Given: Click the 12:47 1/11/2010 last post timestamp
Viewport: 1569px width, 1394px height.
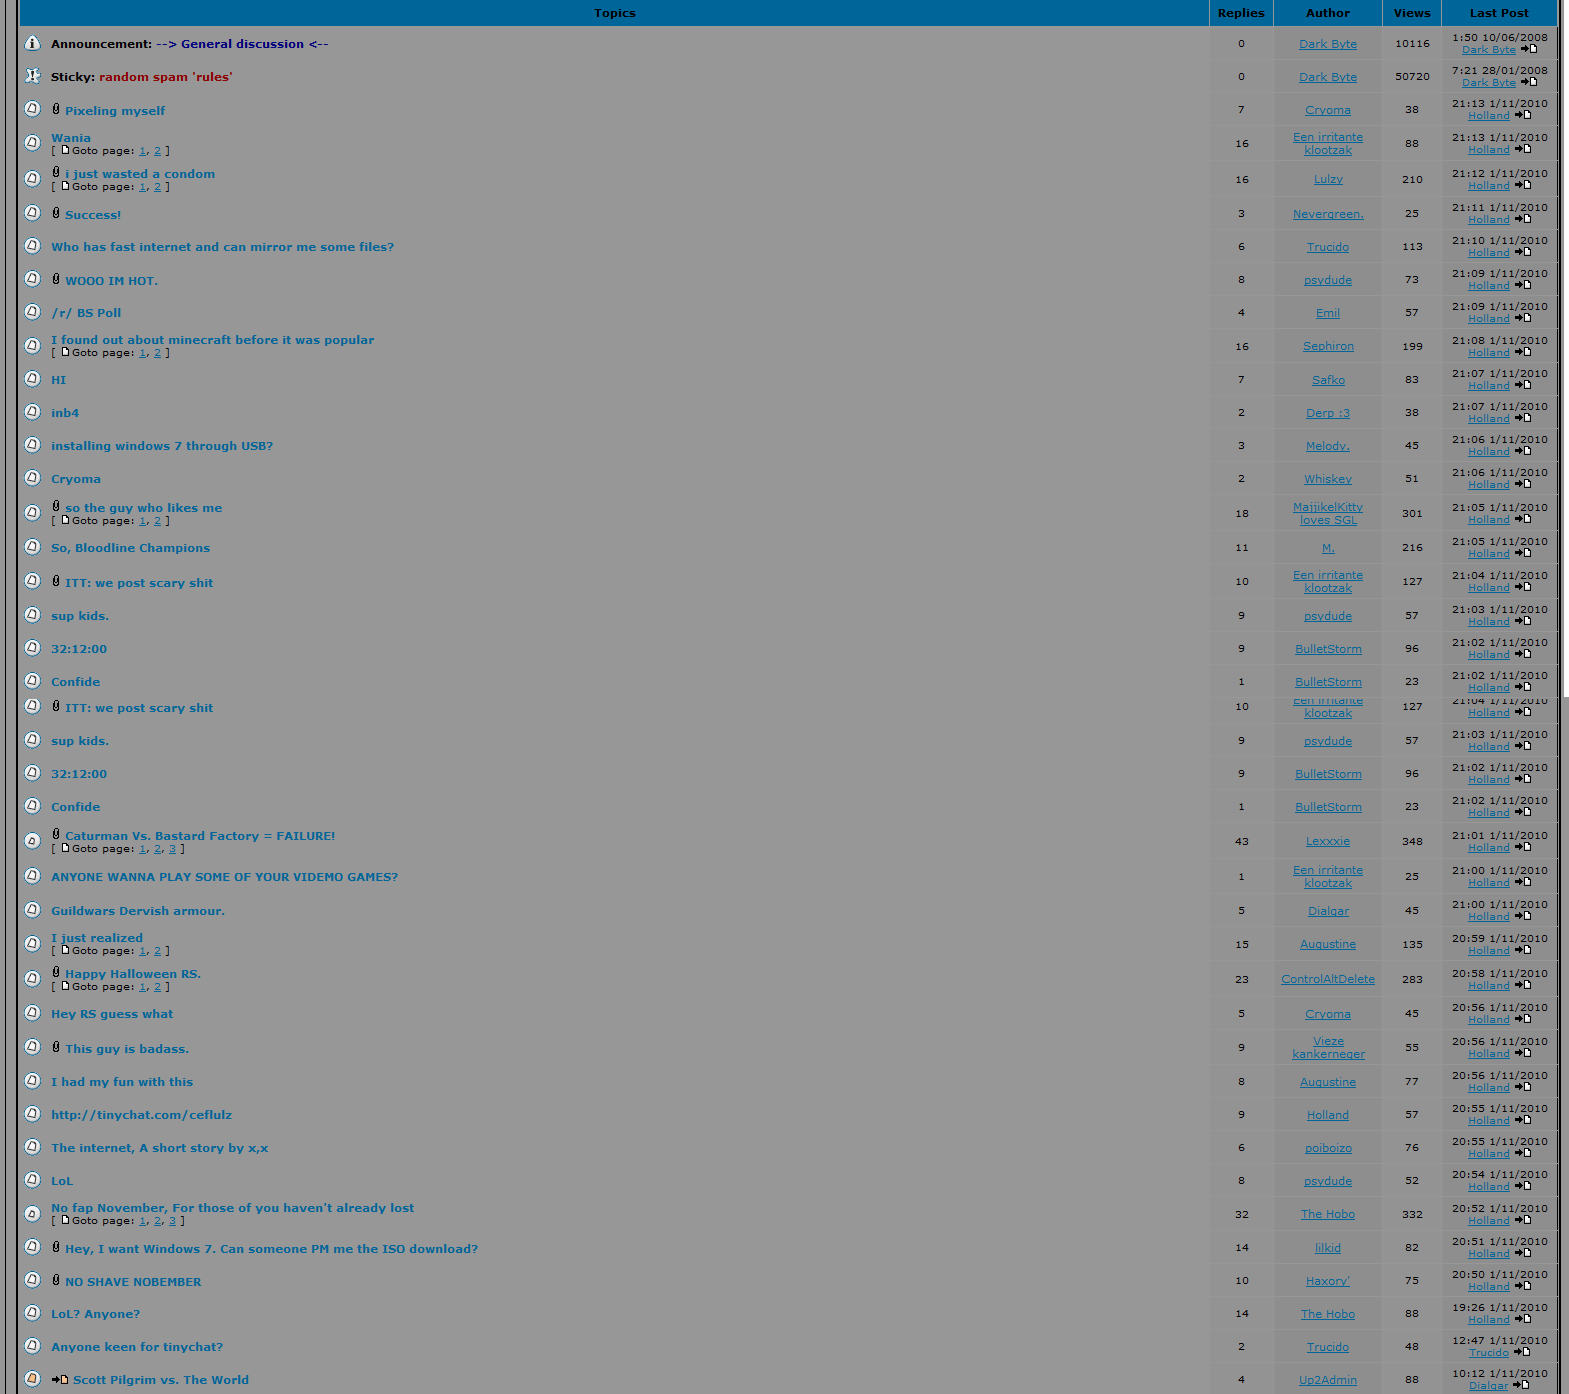Looking at the screenshot, I should pyautogui.click(x=1500, y=1341).
